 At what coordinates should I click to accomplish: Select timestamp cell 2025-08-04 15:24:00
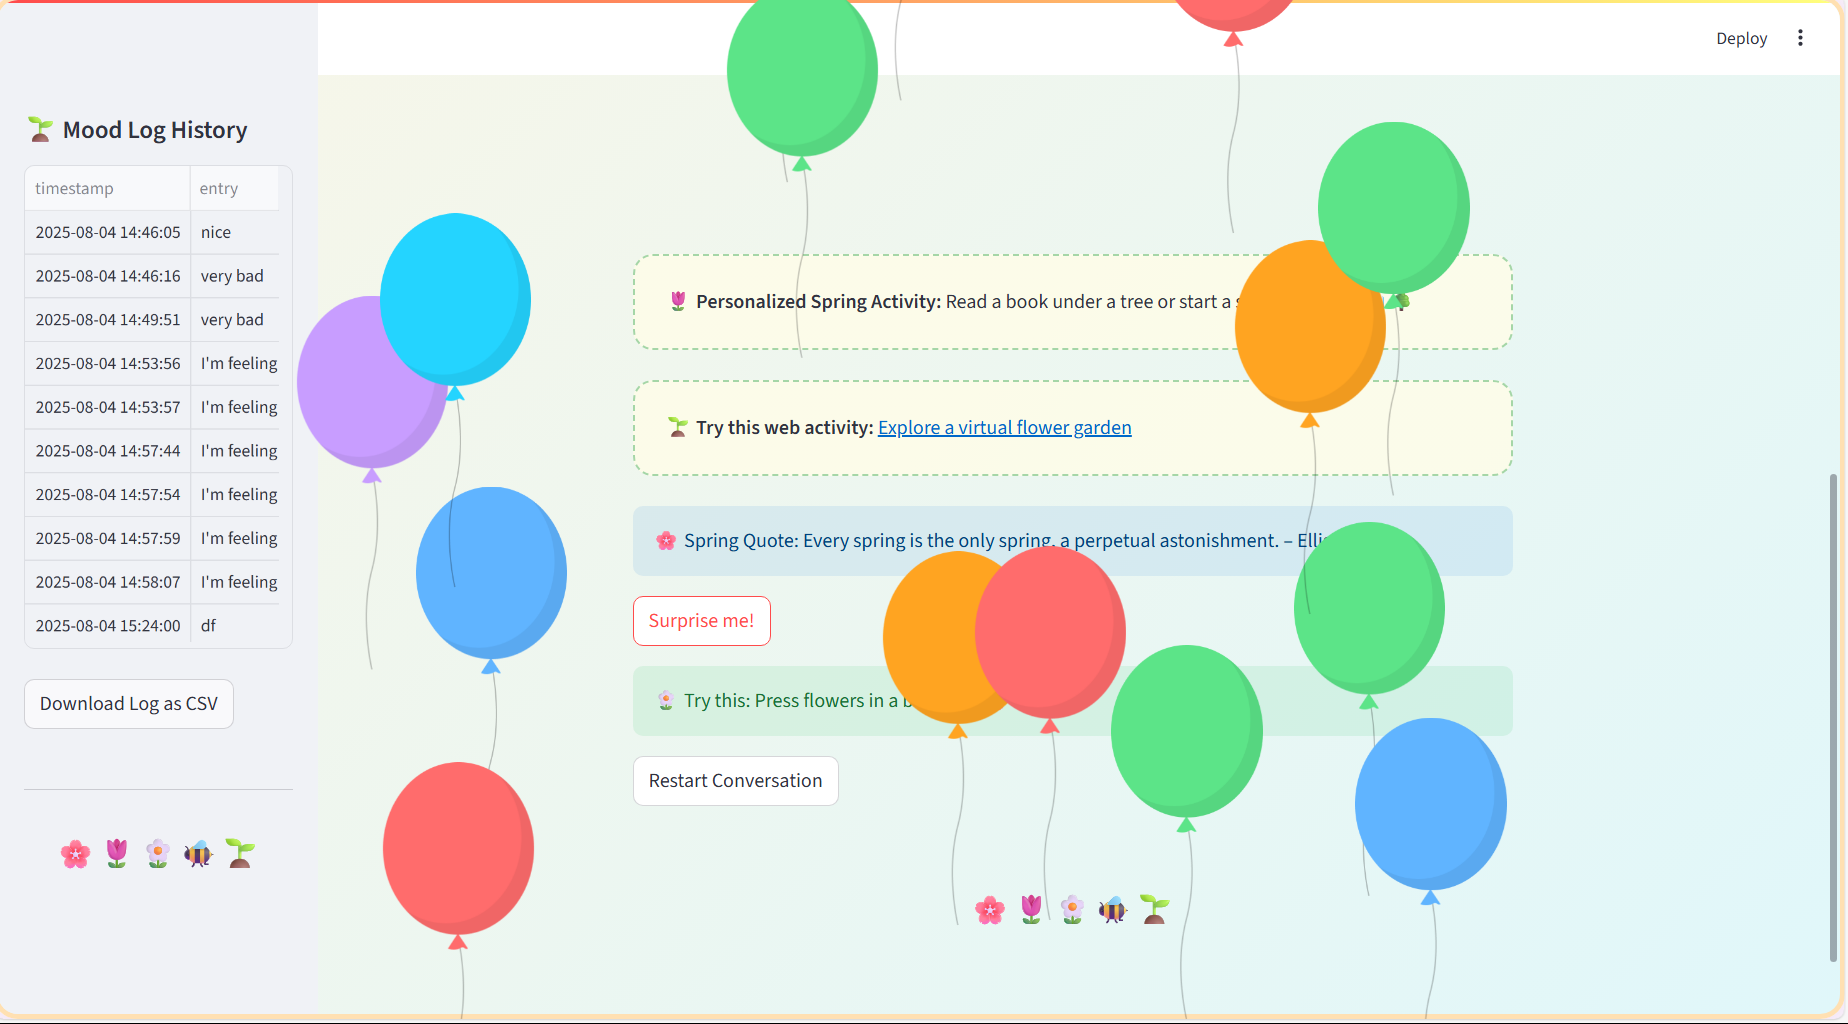107,626
